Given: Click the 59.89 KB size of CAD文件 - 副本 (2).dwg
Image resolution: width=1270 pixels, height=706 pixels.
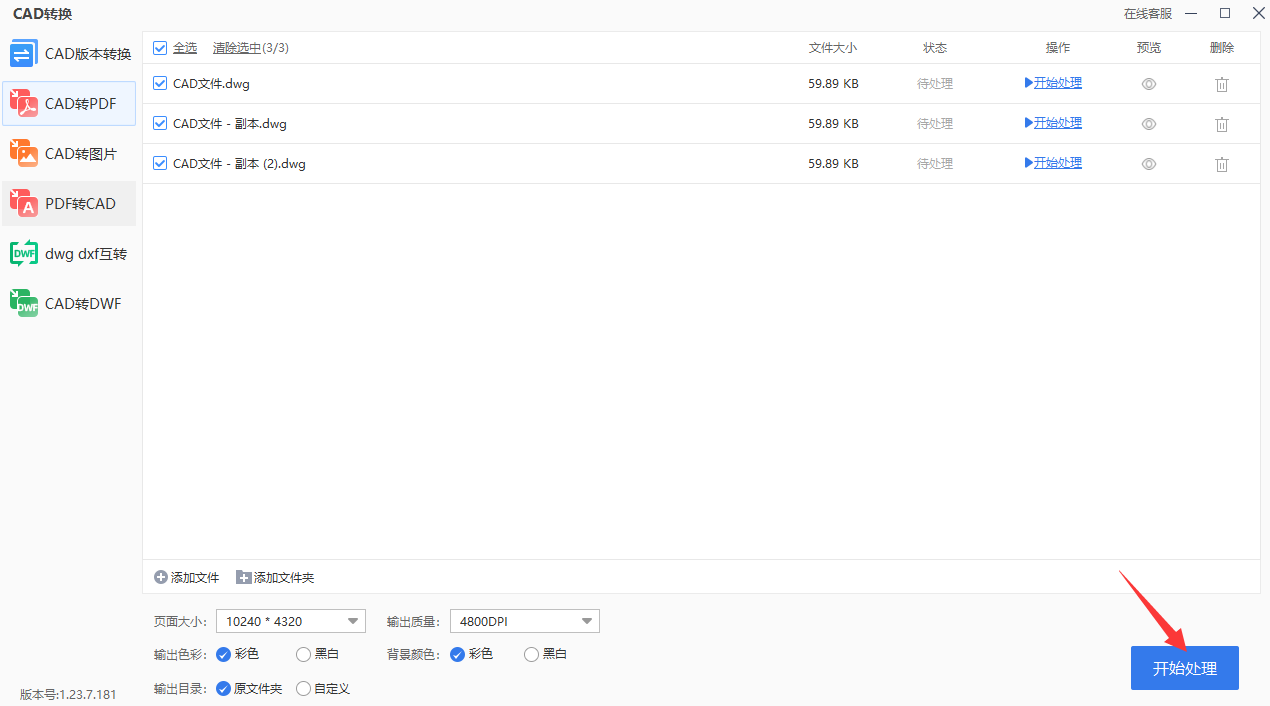Looking at the screenshot, I should pyautogui.click(x=833, y=163).
